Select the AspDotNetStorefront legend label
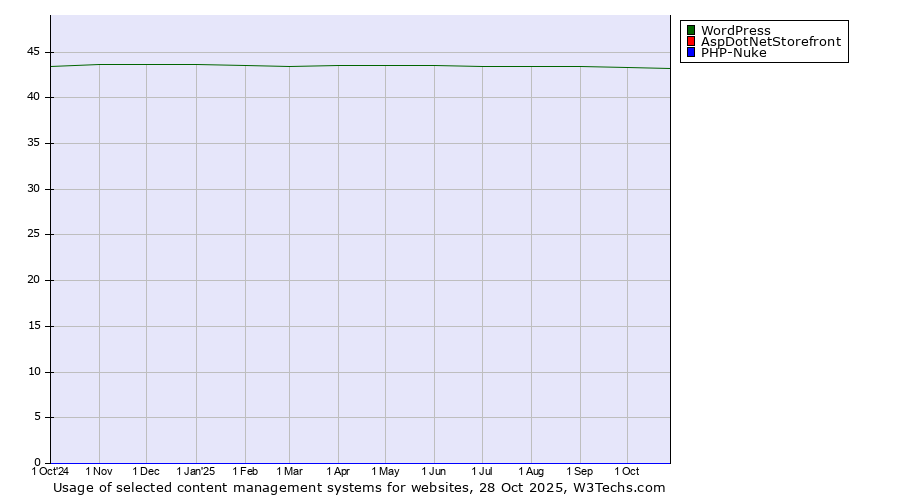Image resolution: width=900 pixels, height=500 pixels. tap(770, 42)
